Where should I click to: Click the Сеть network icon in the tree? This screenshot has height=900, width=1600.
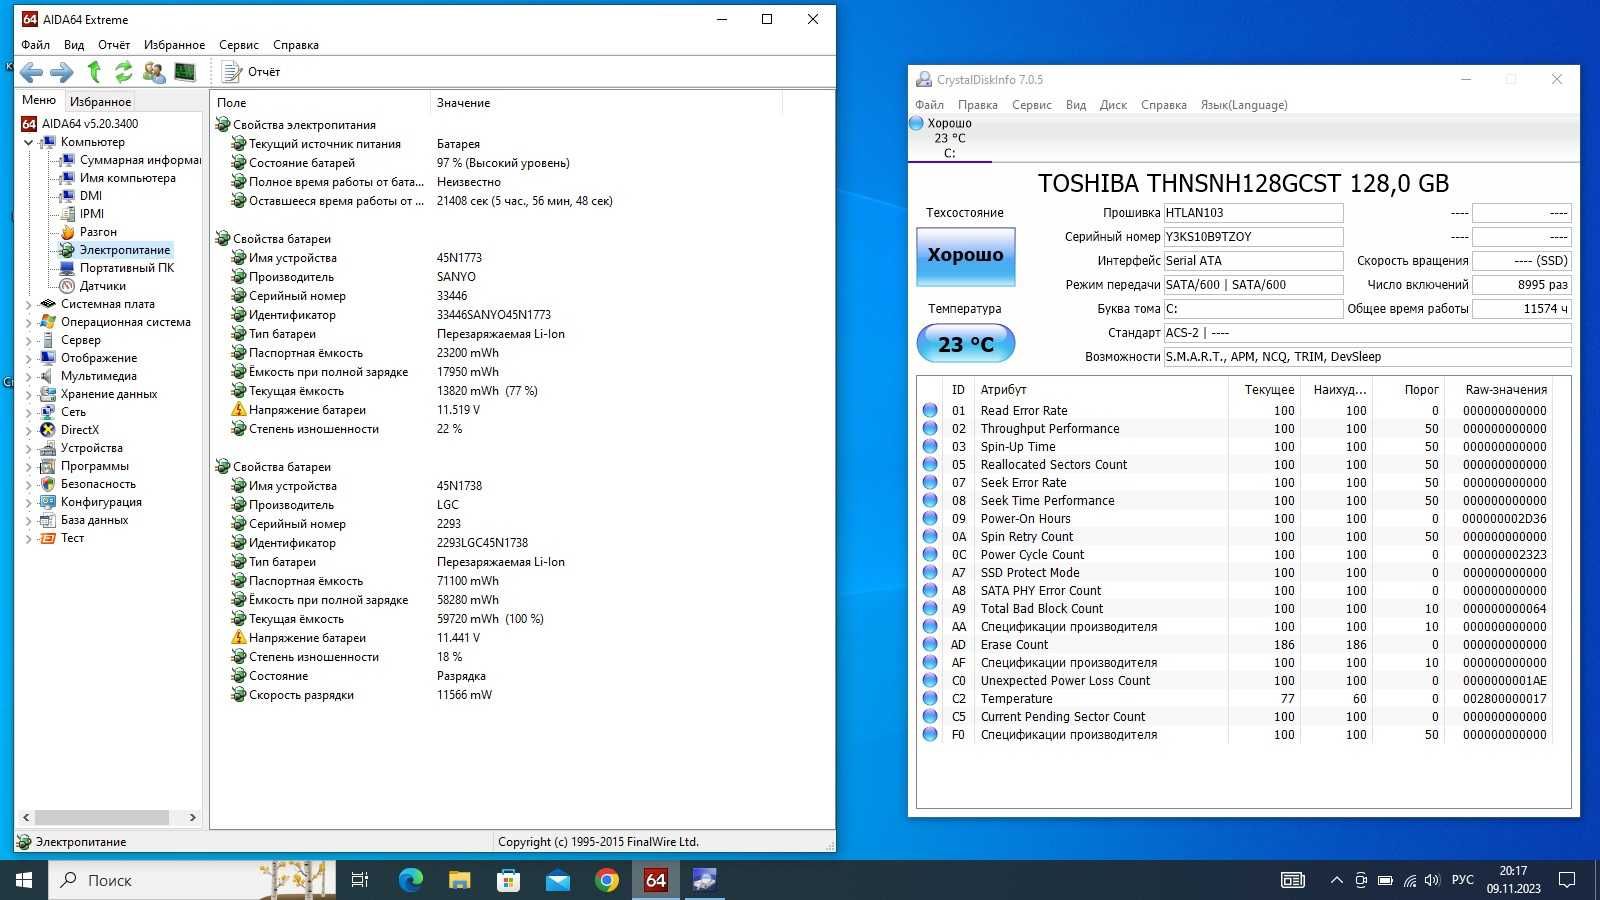47,412
